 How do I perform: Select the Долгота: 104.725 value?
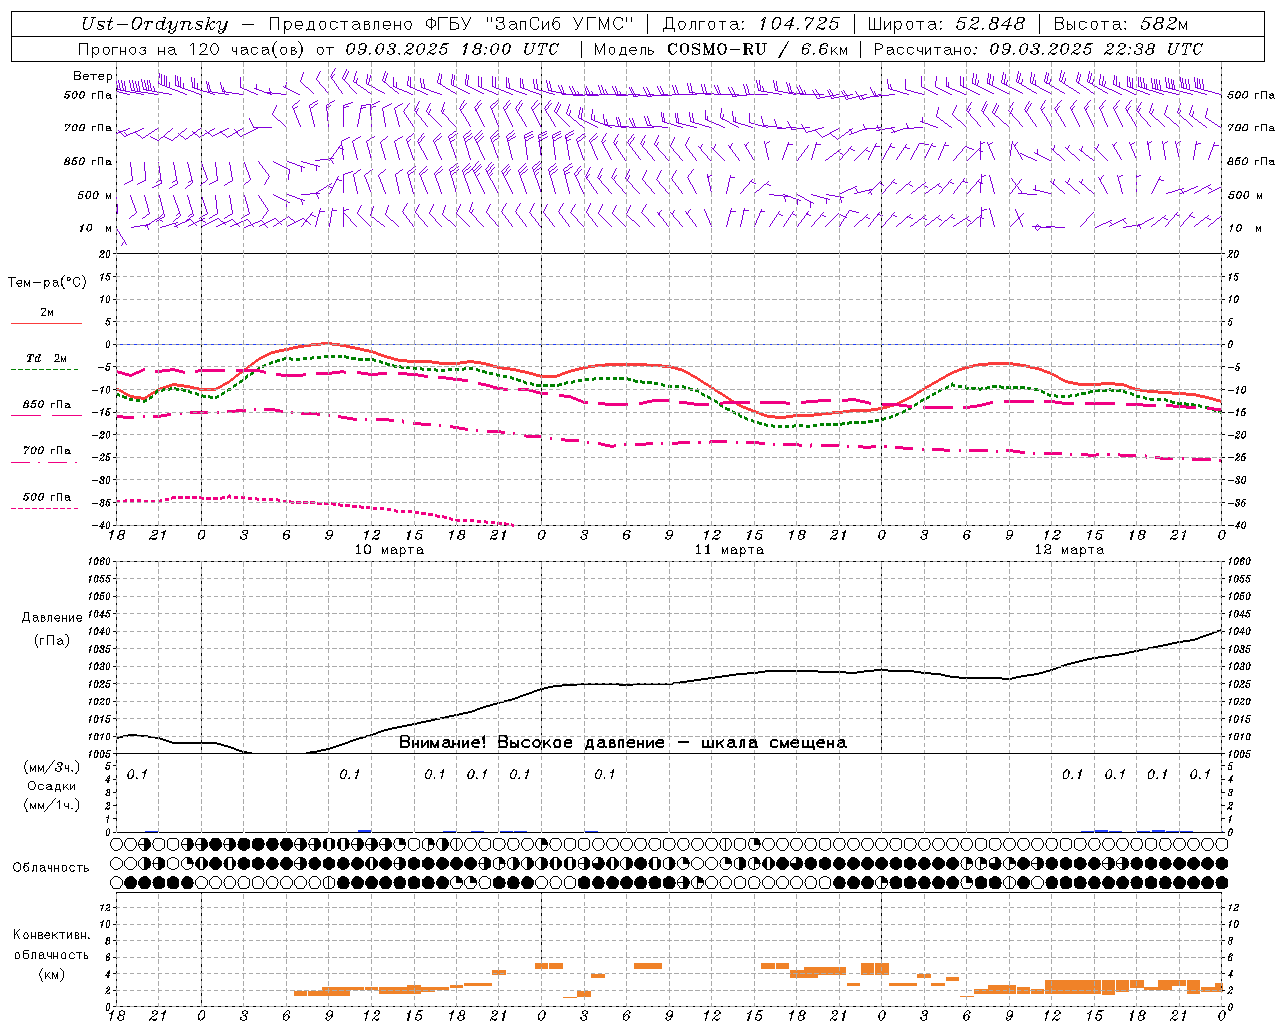pyautogui.click(x=751, y=24)
